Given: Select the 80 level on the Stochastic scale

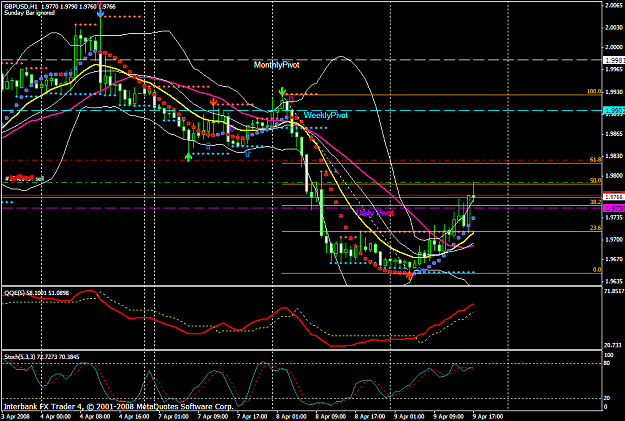Looking at the screenshot, I should click(608, 363).
